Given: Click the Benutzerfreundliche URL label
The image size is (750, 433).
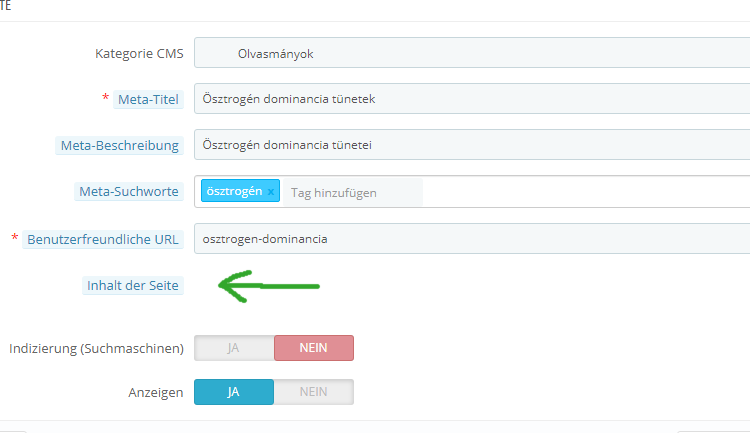Looking at the screenshot, I should tap(104, 239).
